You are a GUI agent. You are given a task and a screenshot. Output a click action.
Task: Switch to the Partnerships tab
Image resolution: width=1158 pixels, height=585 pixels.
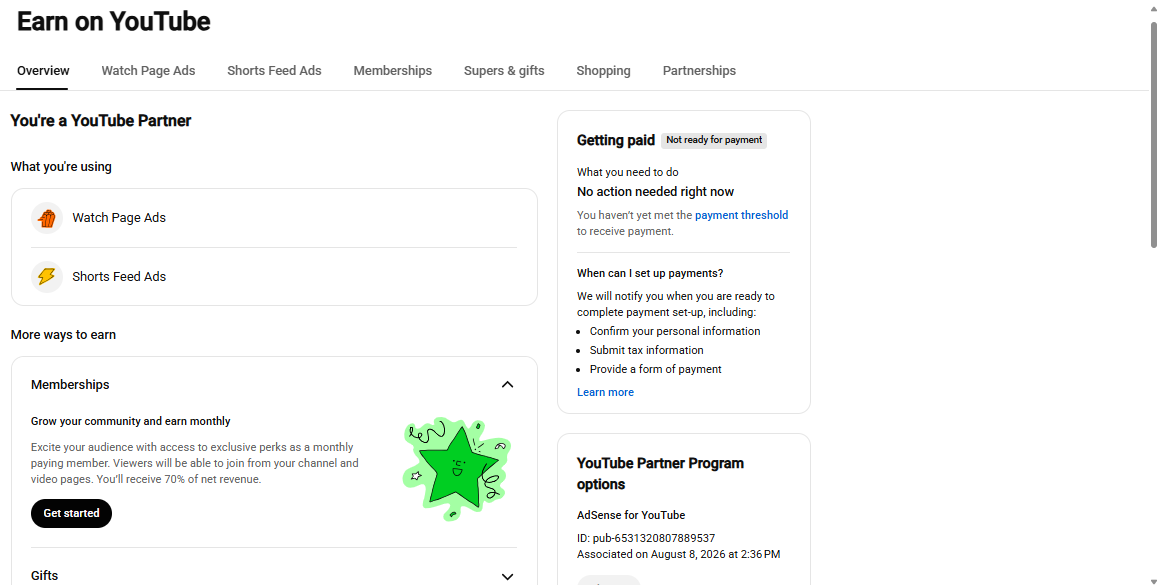[x=699, y=71]
